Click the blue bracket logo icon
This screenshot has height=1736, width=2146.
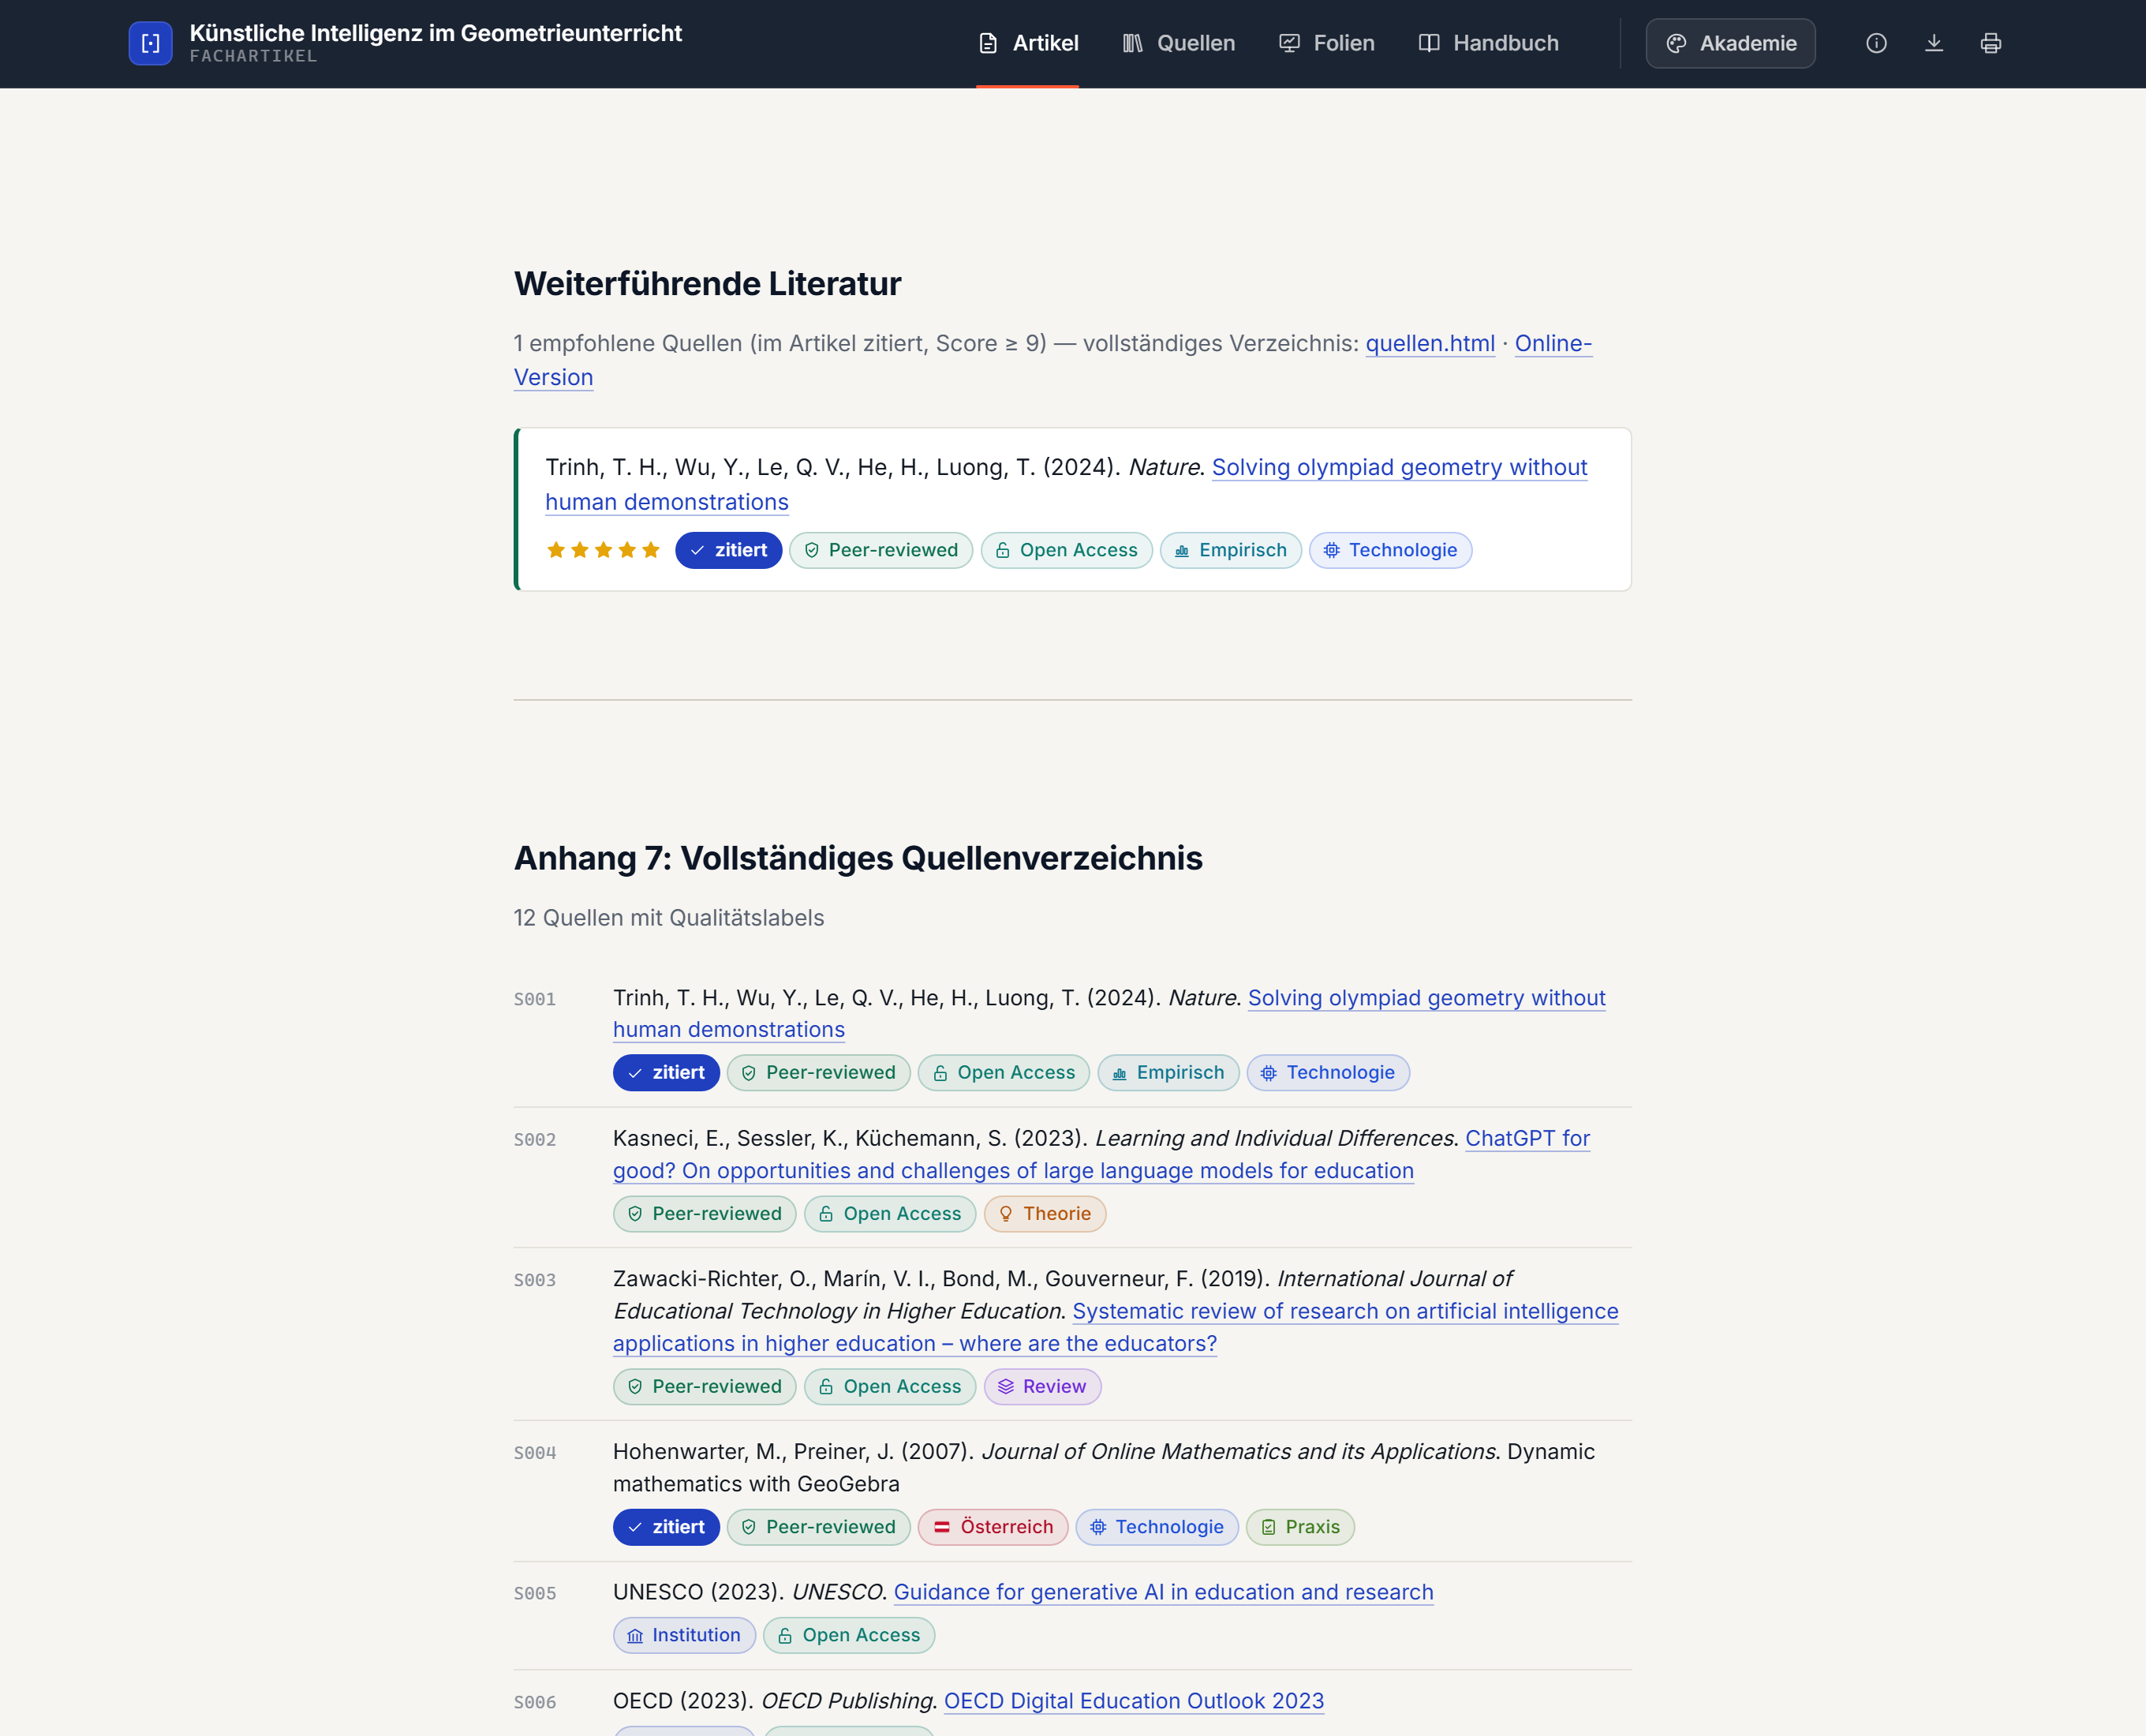[150, 43]
